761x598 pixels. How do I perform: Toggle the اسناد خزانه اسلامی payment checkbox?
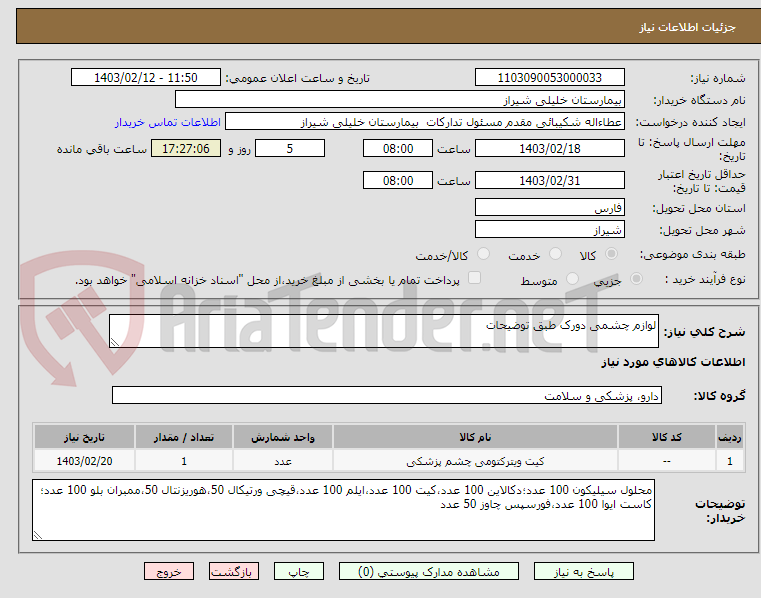474,278
